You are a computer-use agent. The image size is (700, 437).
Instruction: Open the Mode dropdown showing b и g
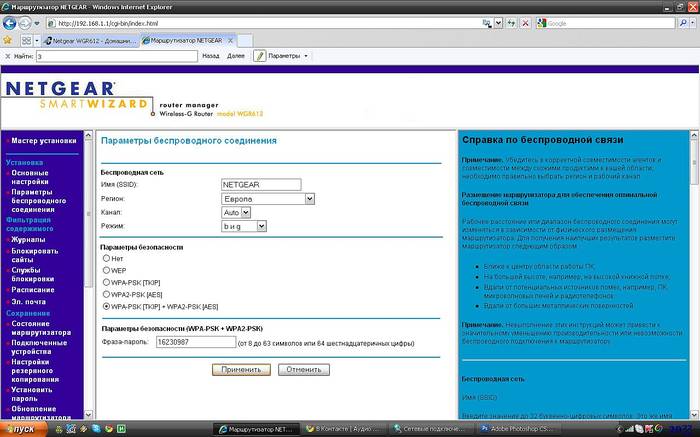[x=243, y=227]
